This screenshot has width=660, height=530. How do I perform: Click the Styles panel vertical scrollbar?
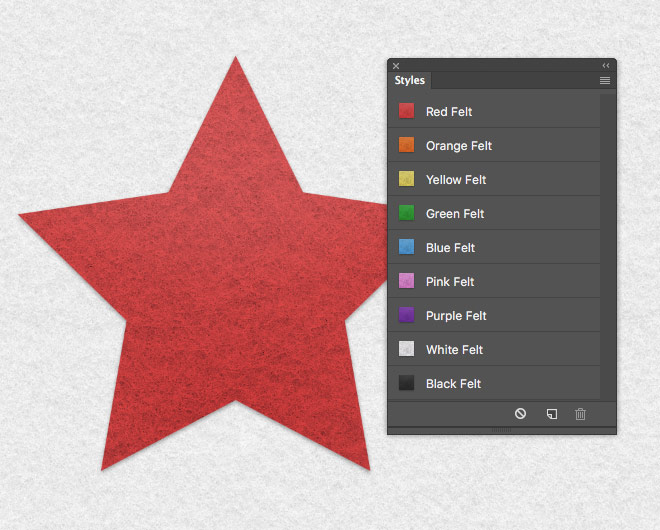click(607, 247)
